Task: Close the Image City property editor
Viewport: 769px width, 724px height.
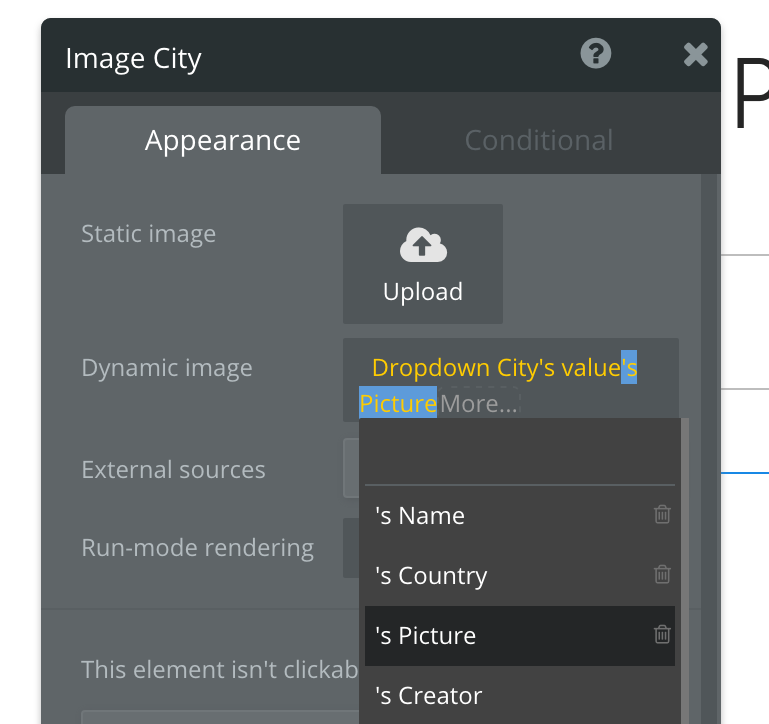Action: click(695, 55)
